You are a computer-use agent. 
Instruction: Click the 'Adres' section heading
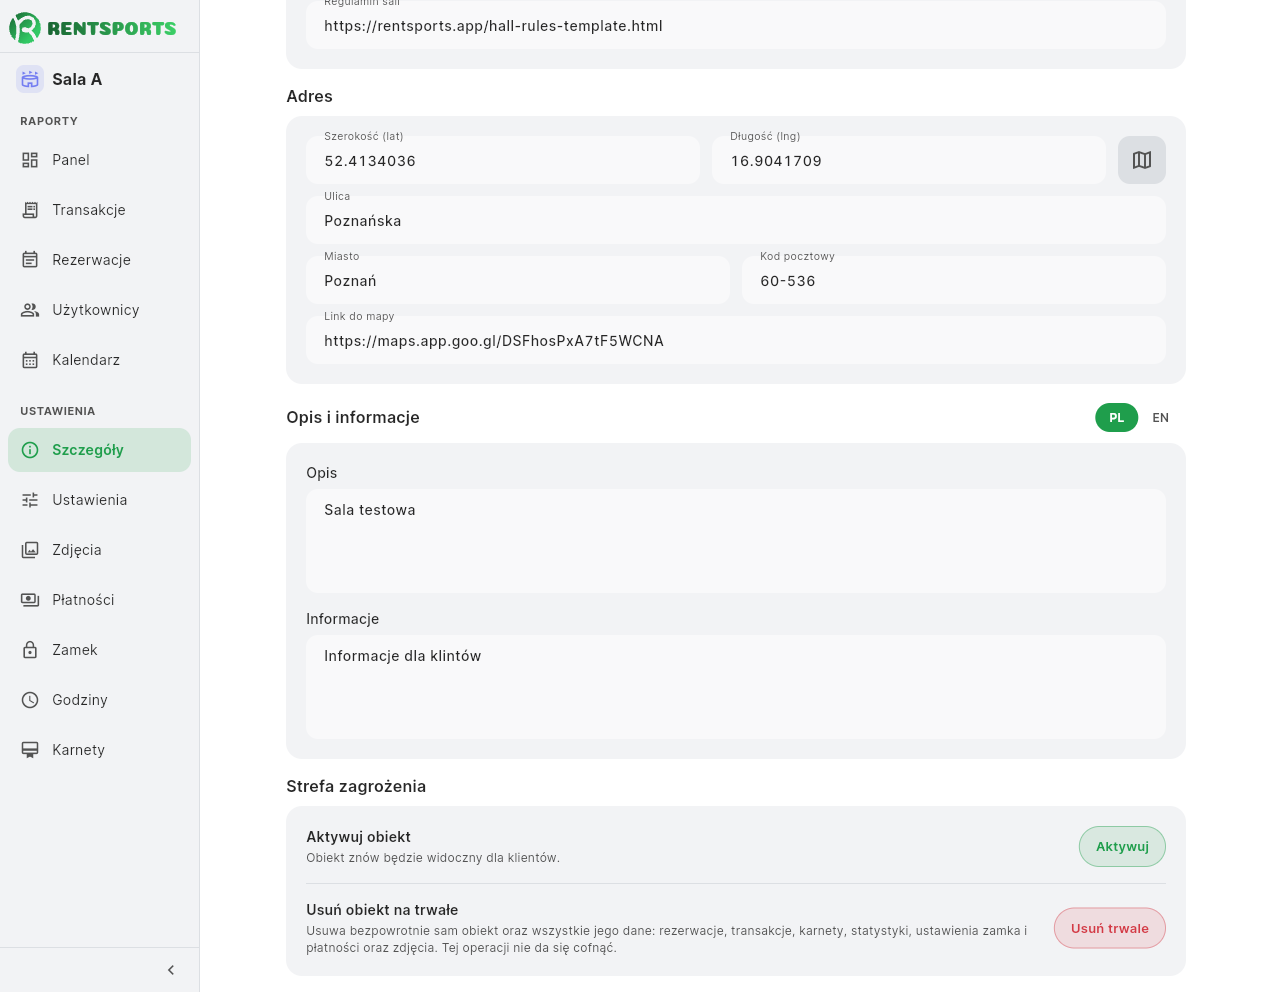pyautogui.click(x=309, y=96)
